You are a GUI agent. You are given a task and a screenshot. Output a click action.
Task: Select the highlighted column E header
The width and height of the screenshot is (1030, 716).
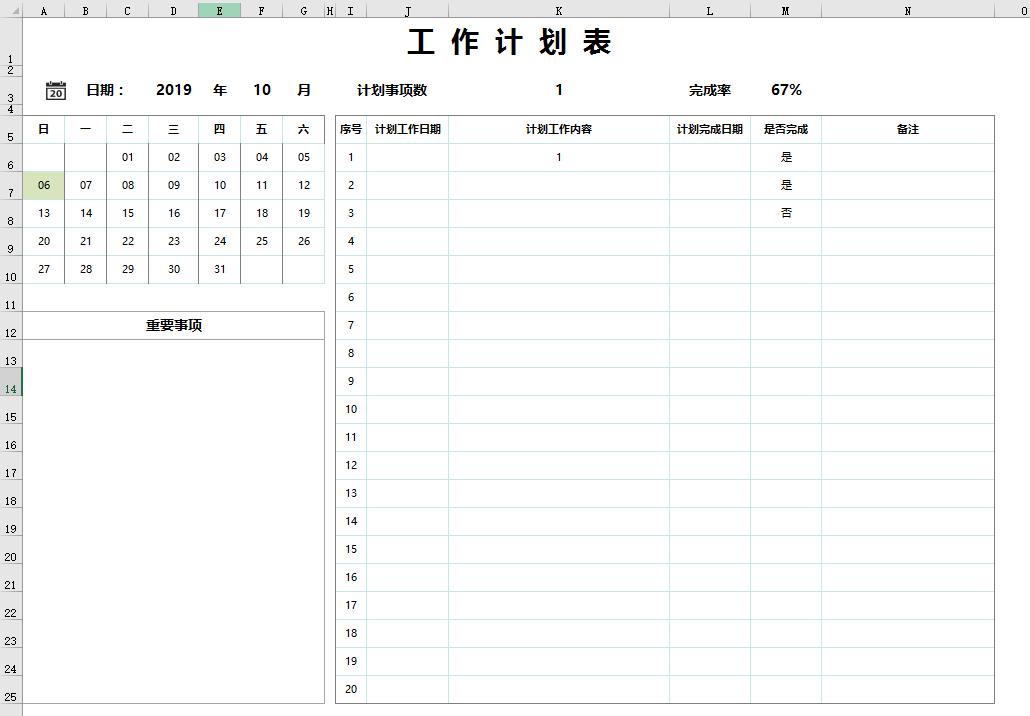point(219,10)
